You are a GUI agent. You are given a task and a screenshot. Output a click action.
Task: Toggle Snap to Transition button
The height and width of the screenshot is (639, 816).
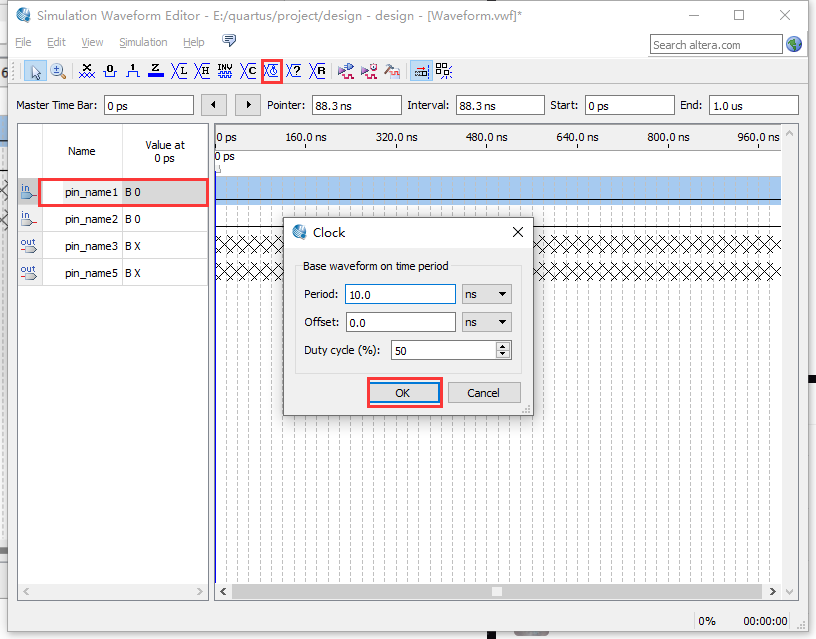444,71
